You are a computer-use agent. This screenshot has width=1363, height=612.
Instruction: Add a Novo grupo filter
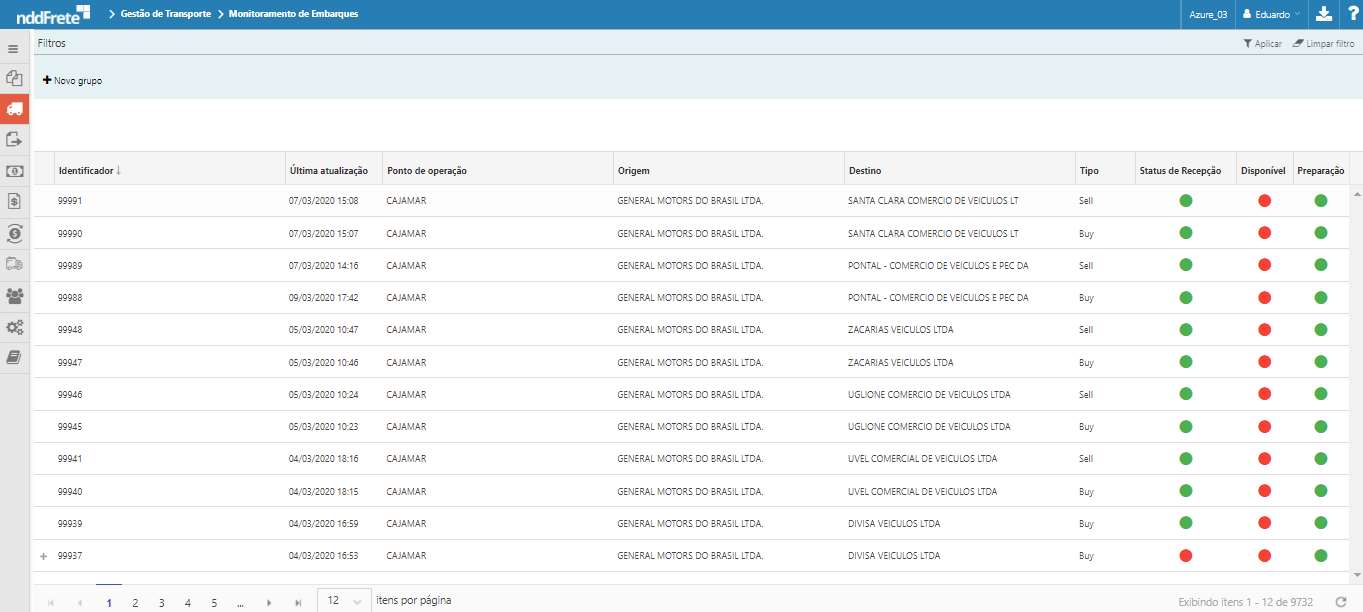[72, 80]
